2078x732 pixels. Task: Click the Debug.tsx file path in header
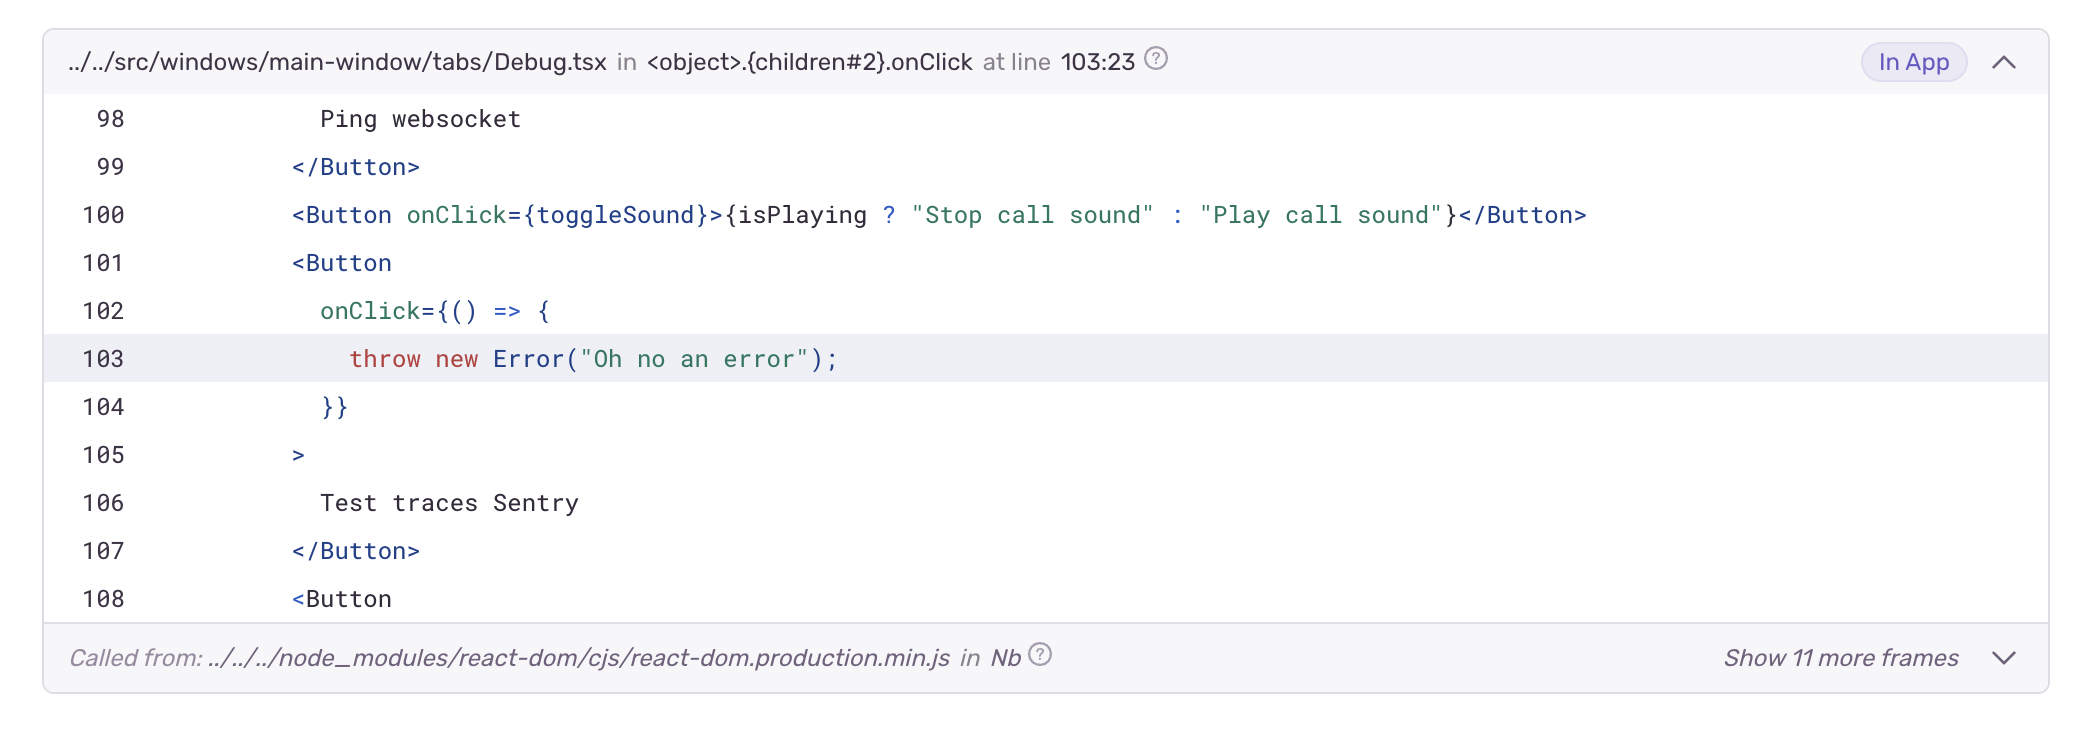click(x=337, y=62)
